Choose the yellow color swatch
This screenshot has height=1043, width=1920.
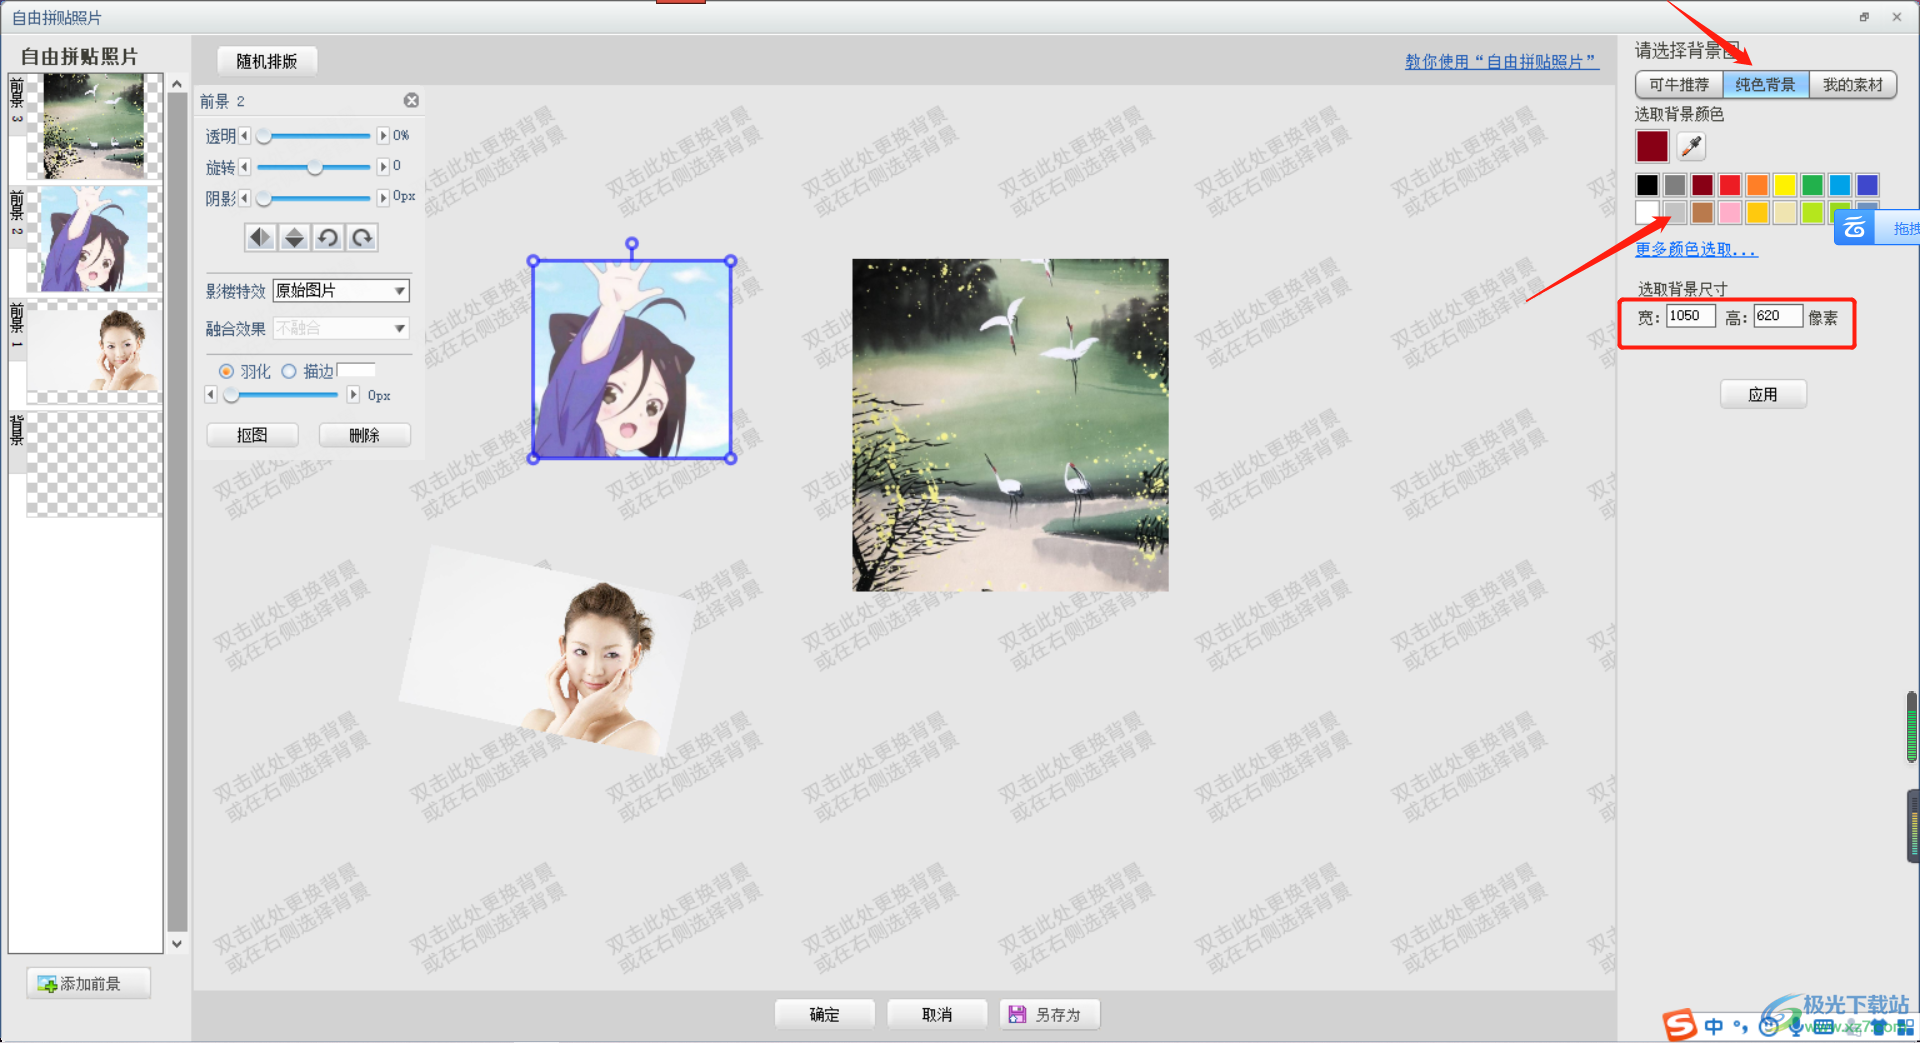1785,185
